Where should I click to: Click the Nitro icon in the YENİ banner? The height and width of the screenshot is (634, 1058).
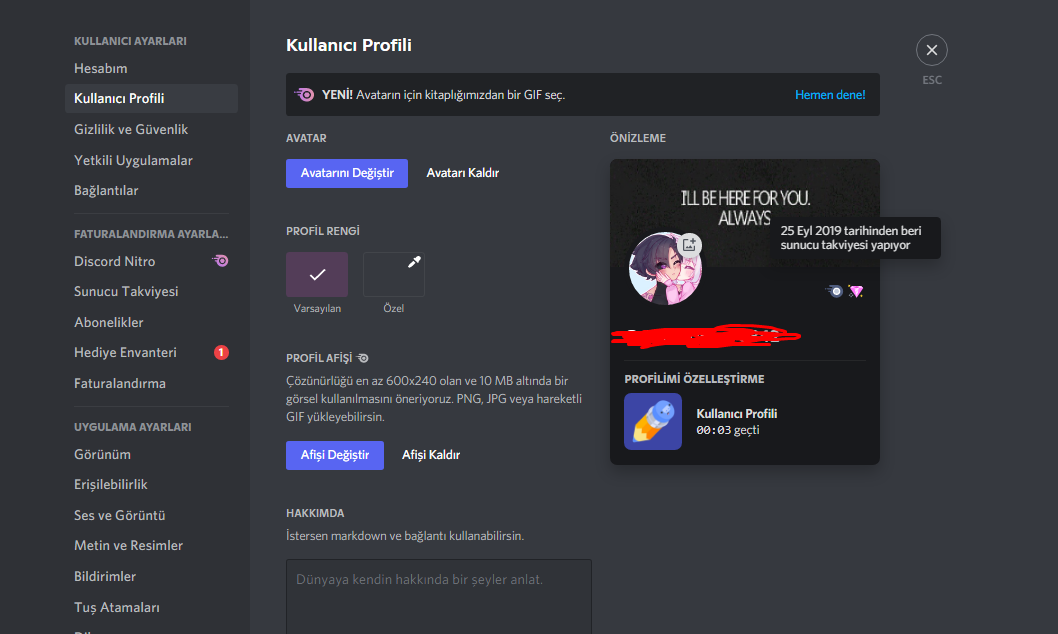[x=304, y=94]
